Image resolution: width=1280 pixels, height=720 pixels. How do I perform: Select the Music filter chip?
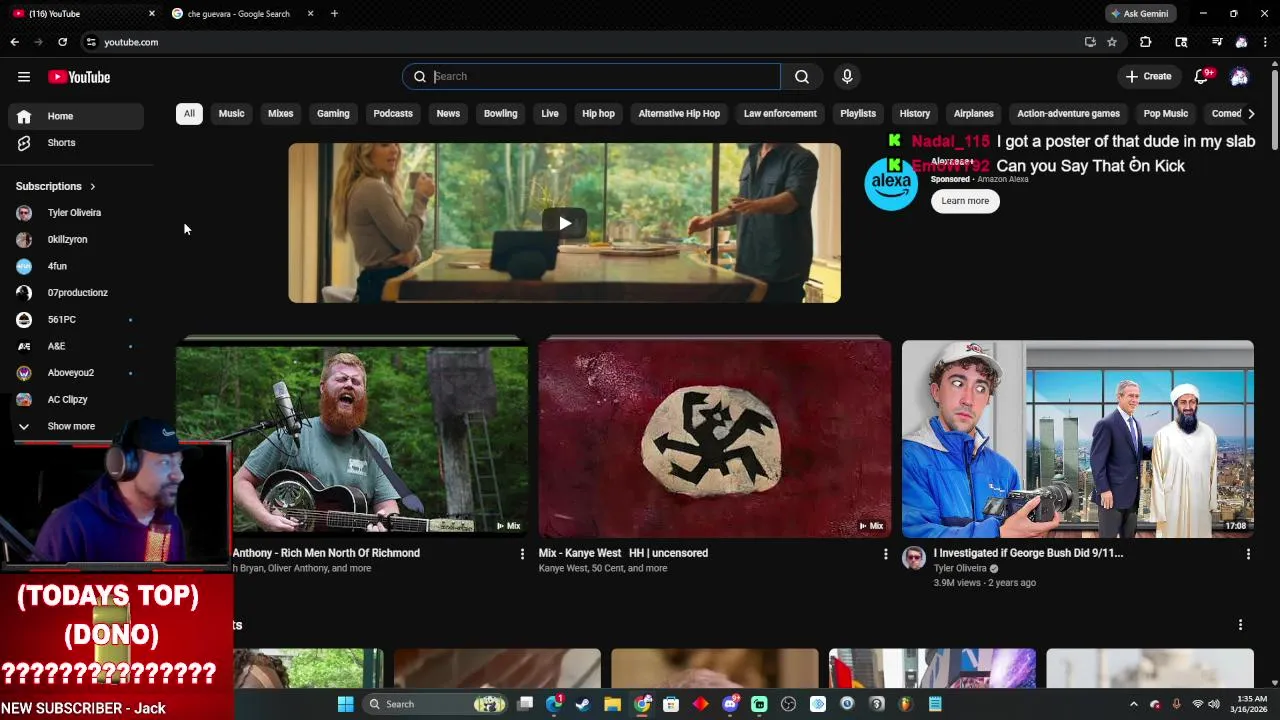(231, 113)
